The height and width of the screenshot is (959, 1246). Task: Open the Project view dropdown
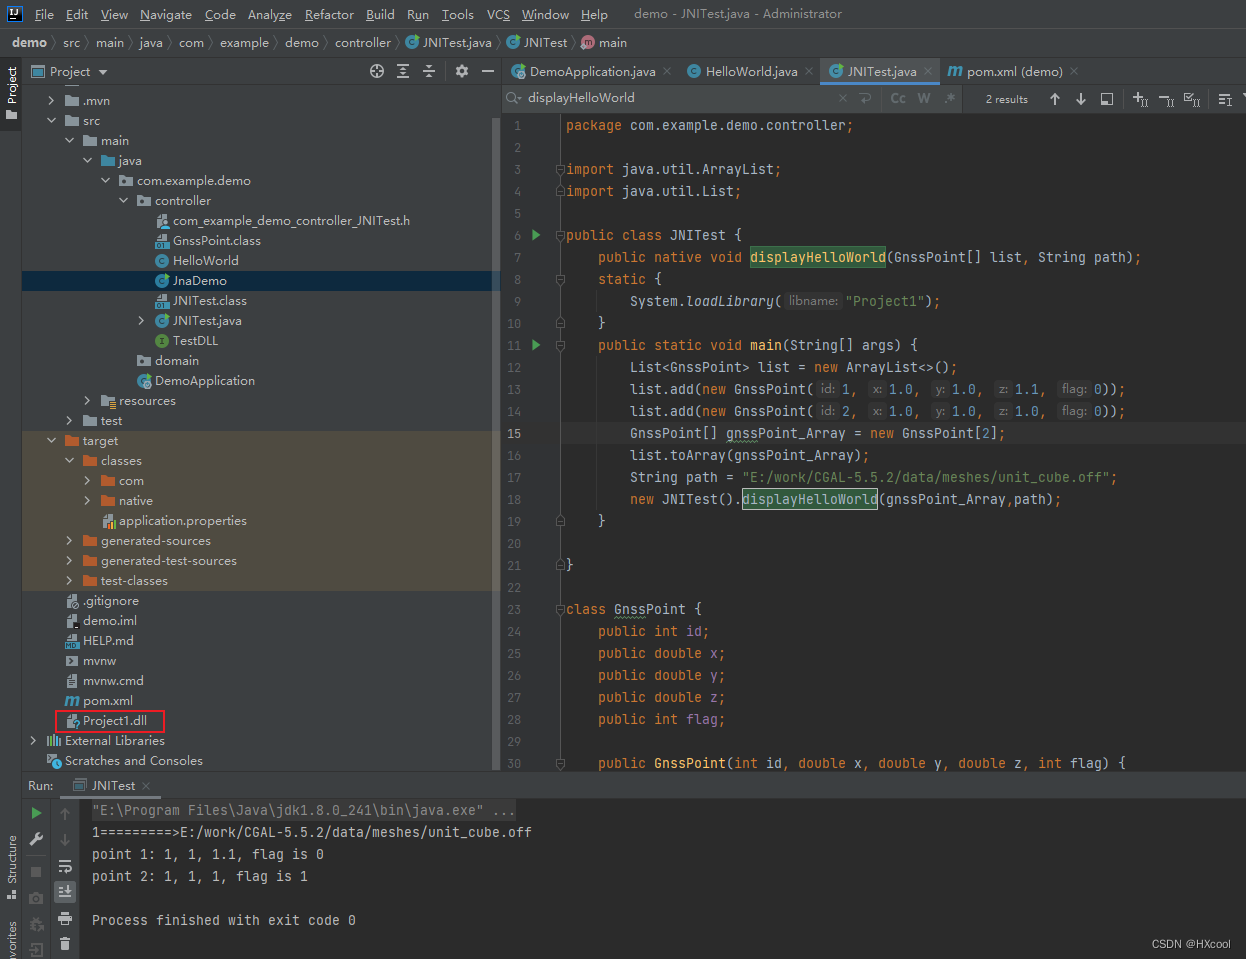click(103, 72)
